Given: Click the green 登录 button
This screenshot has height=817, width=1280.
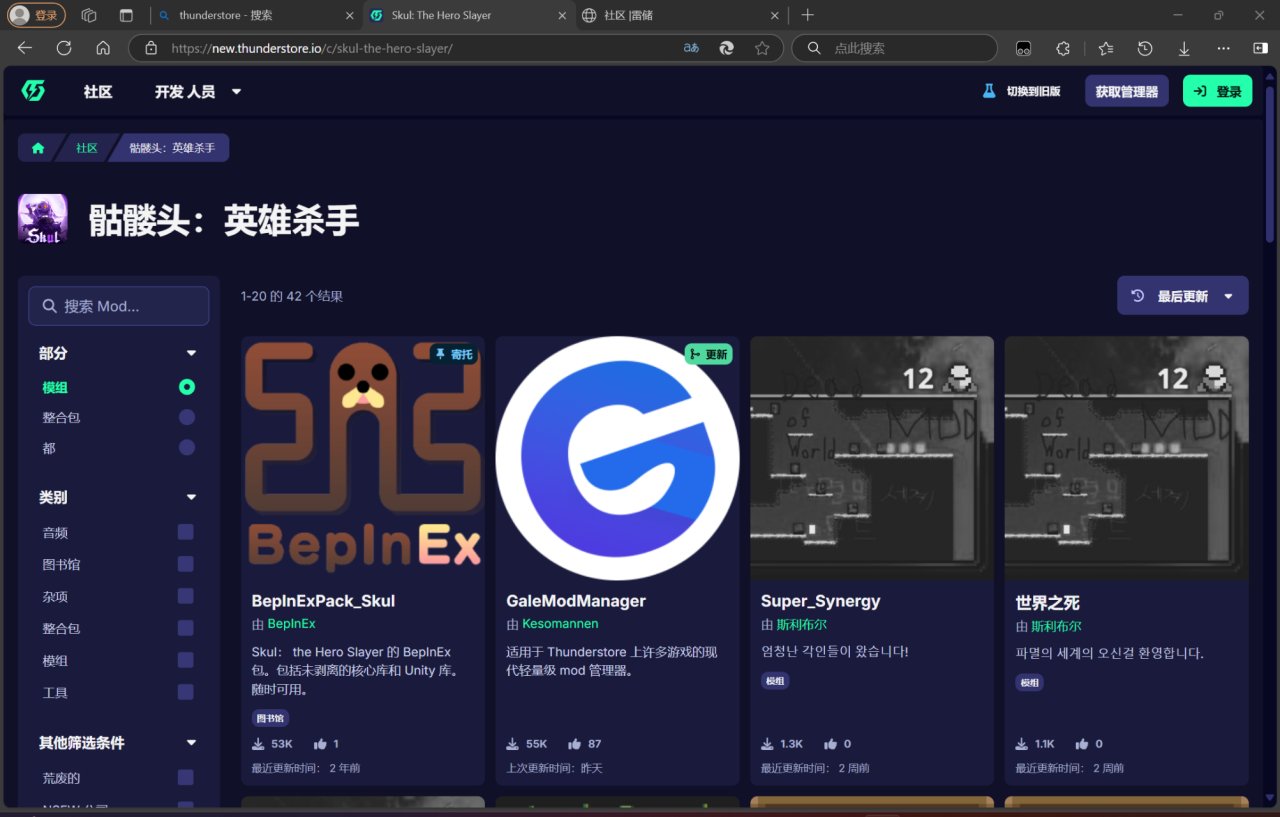Looking at the screenshot, I should 1217,91.
